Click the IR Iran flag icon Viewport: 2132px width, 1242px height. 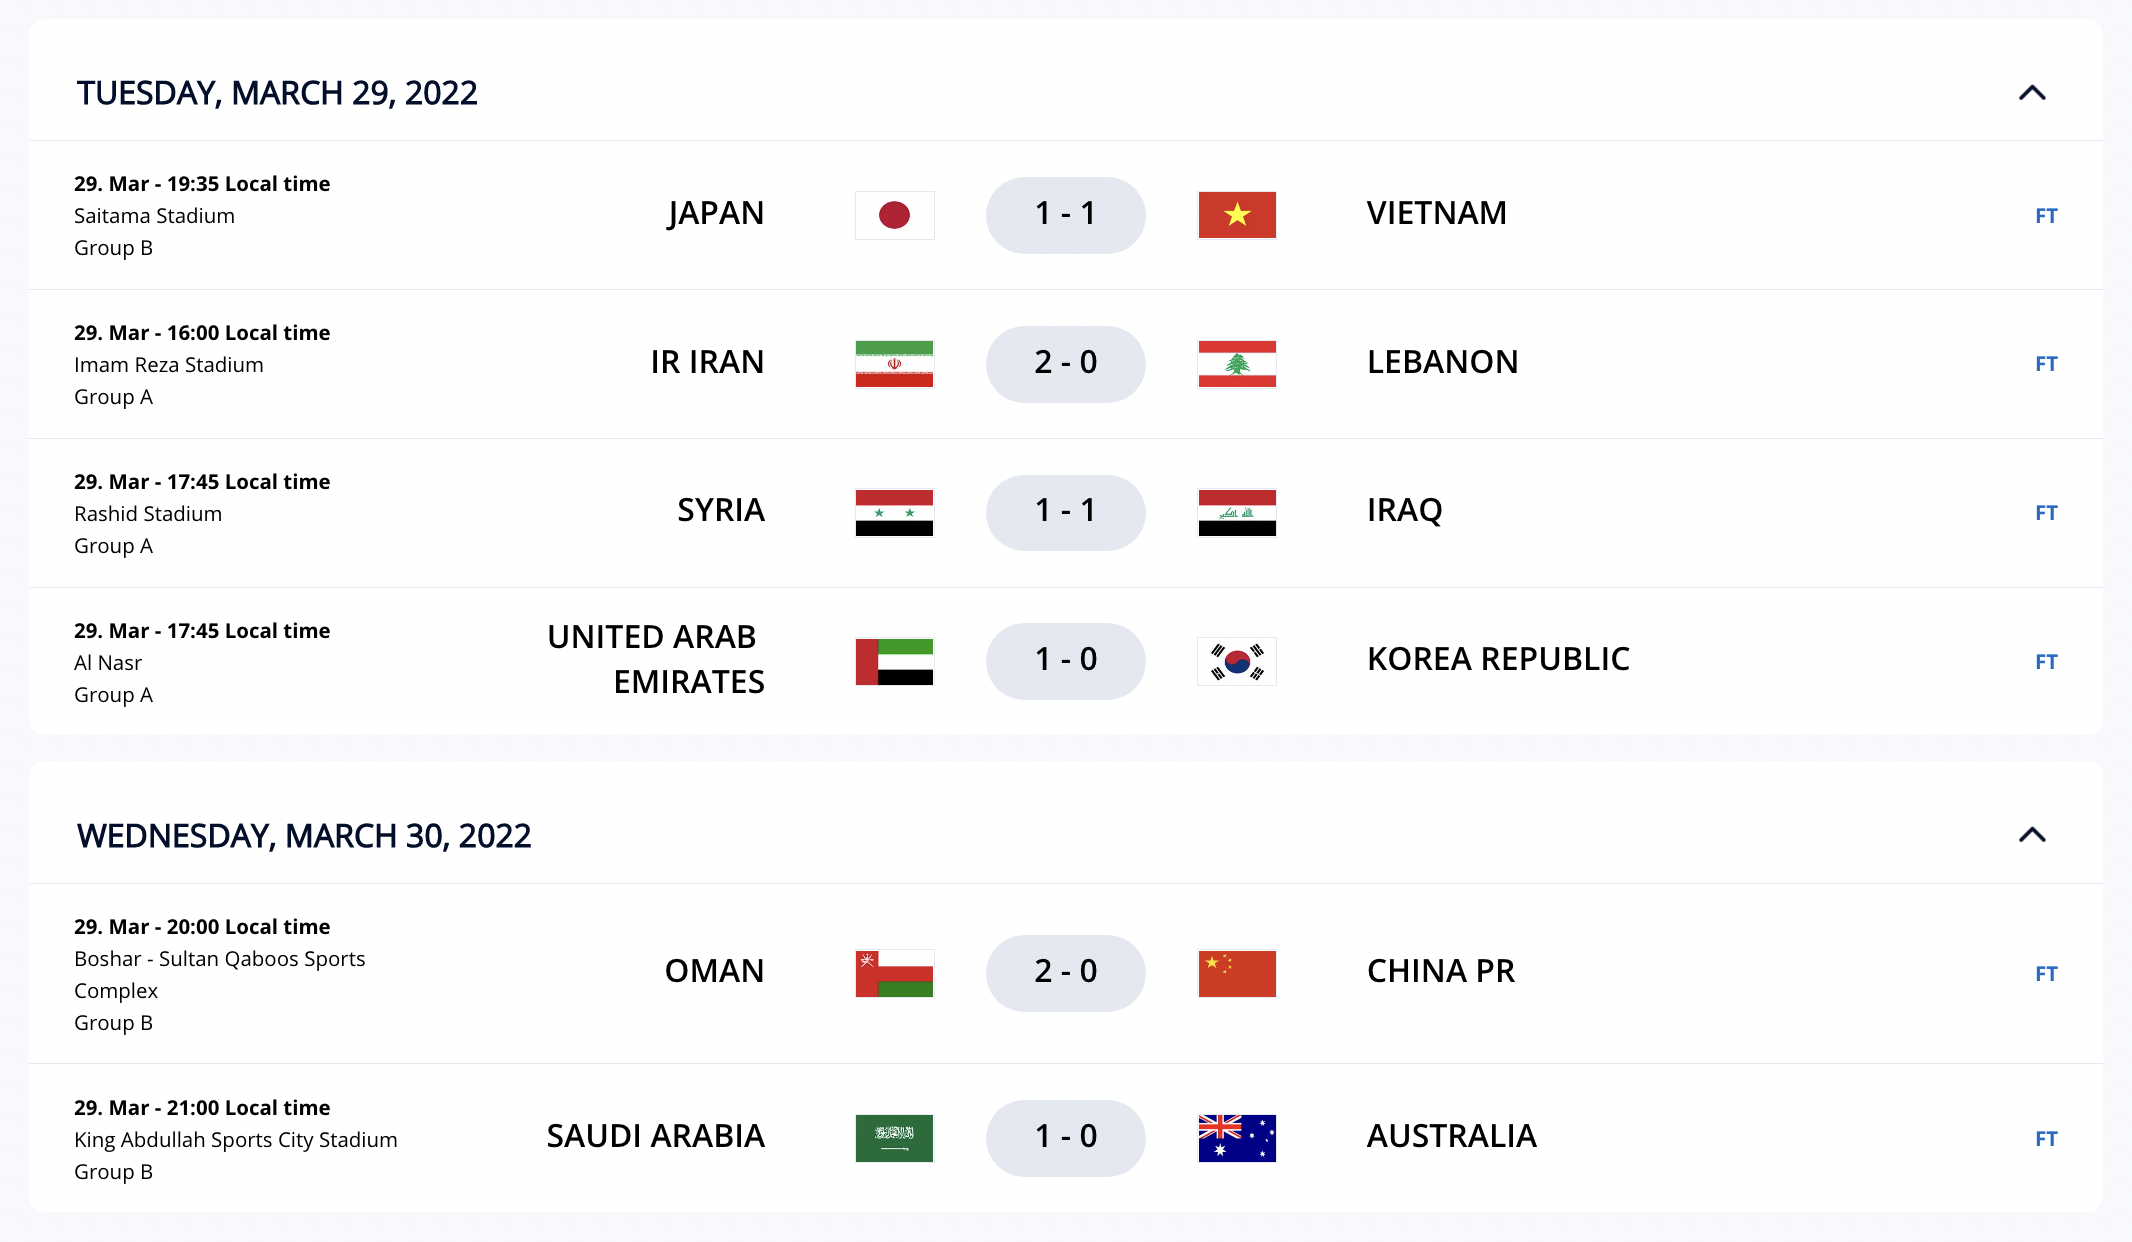(x=894, y=364)
